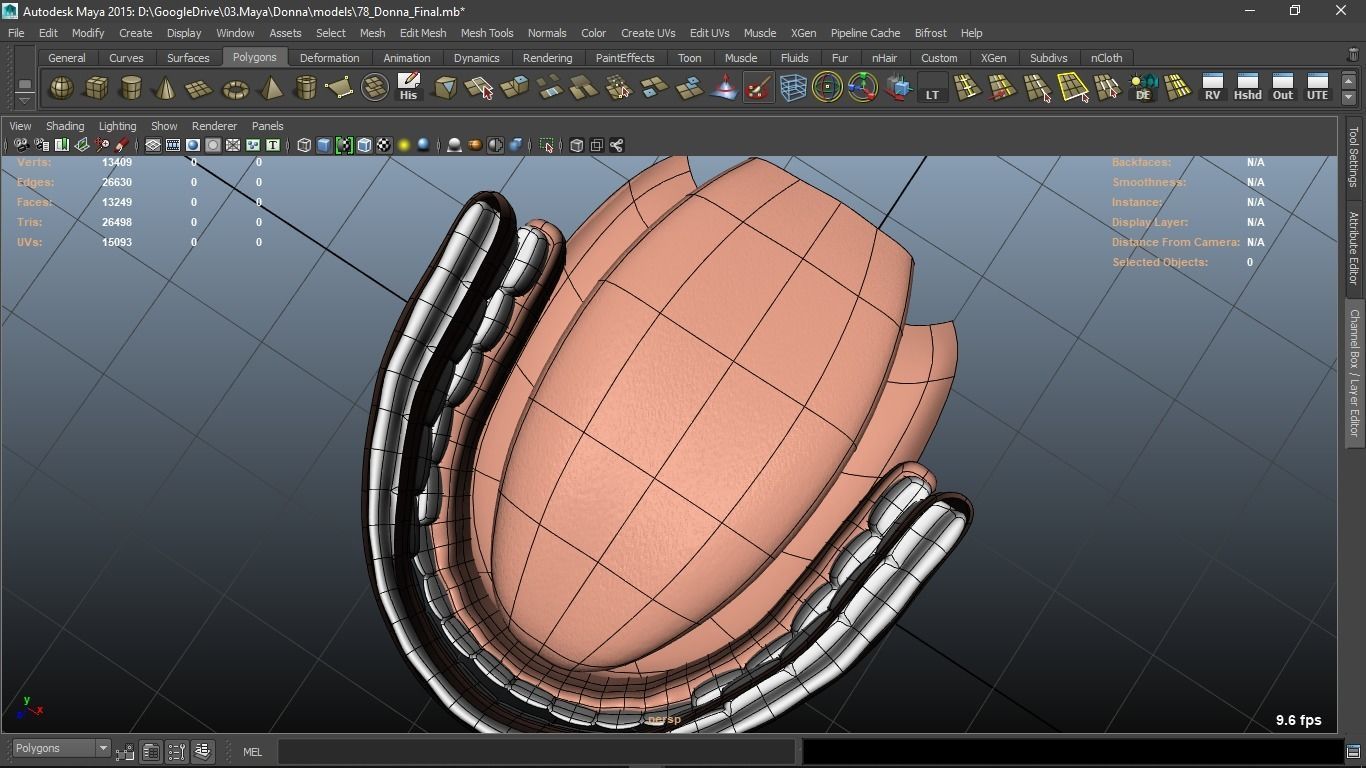Click the Select Camera icon in panel toolbar
Screen dimensions: 1366x768
[x=21, y=146]
